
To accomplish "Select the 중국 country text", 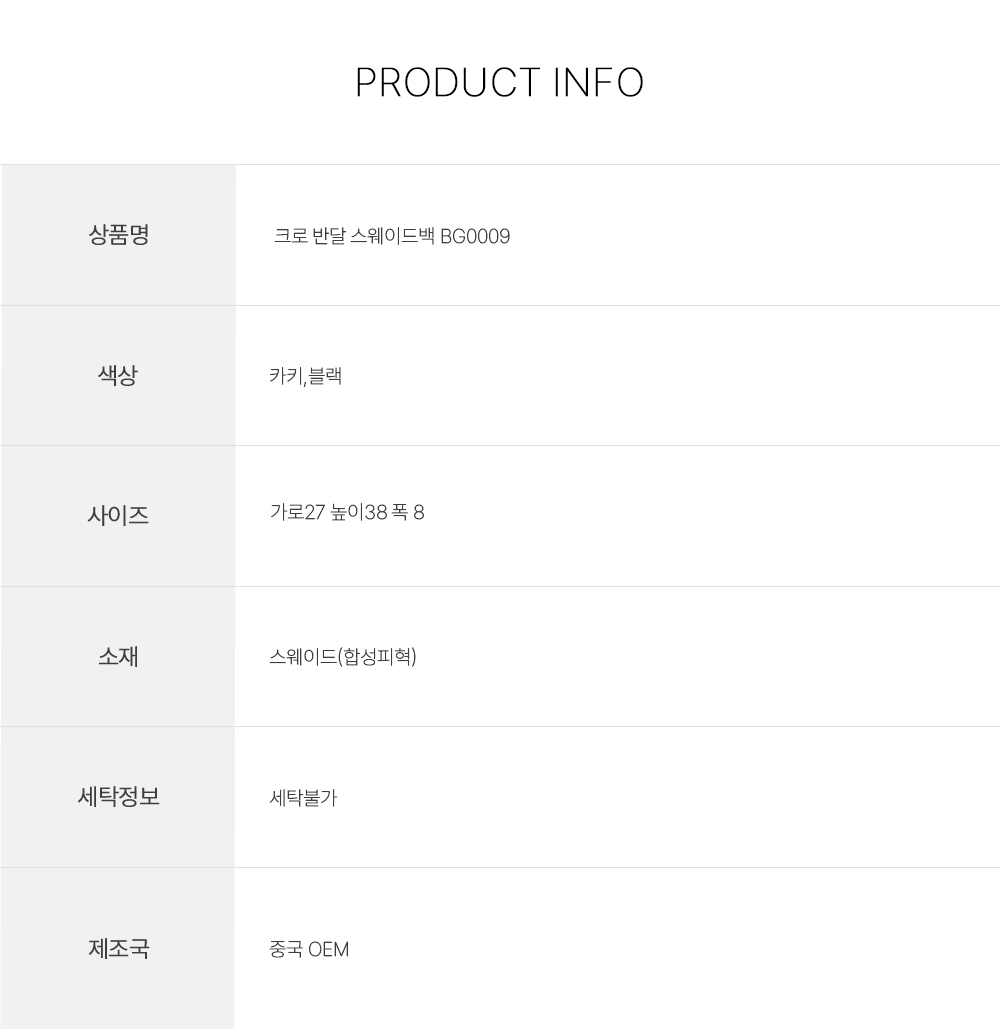I will point(286,949).
